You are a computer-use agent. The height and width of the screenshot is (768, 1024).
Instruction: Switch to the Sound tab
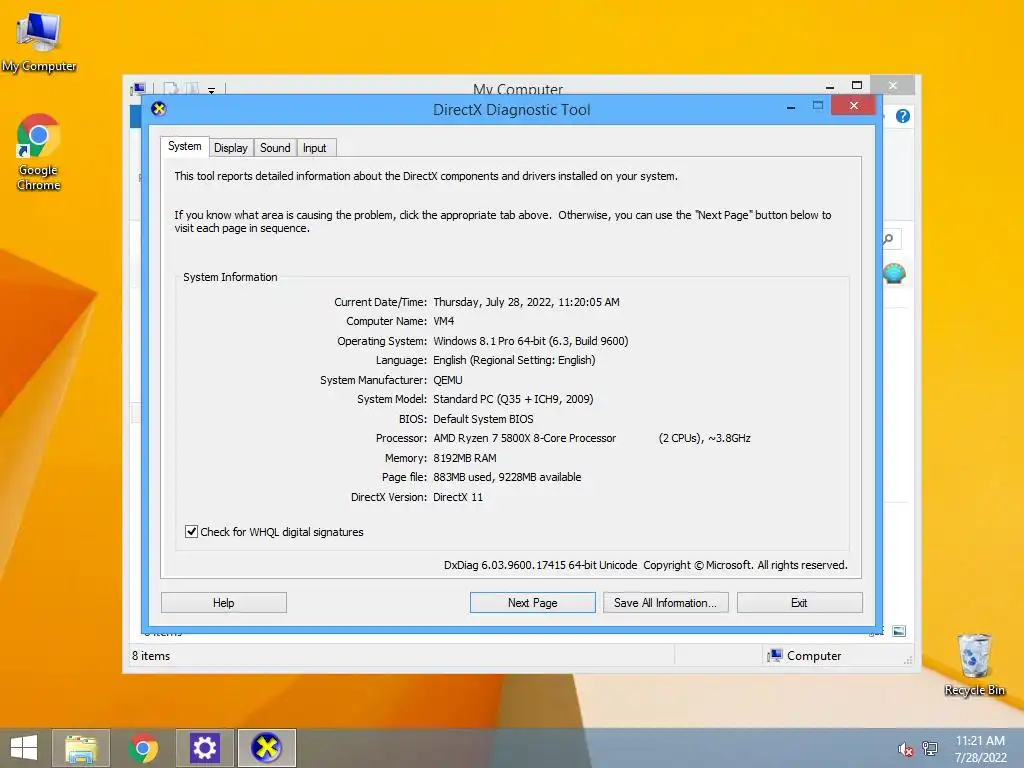[x=275, y=148]
